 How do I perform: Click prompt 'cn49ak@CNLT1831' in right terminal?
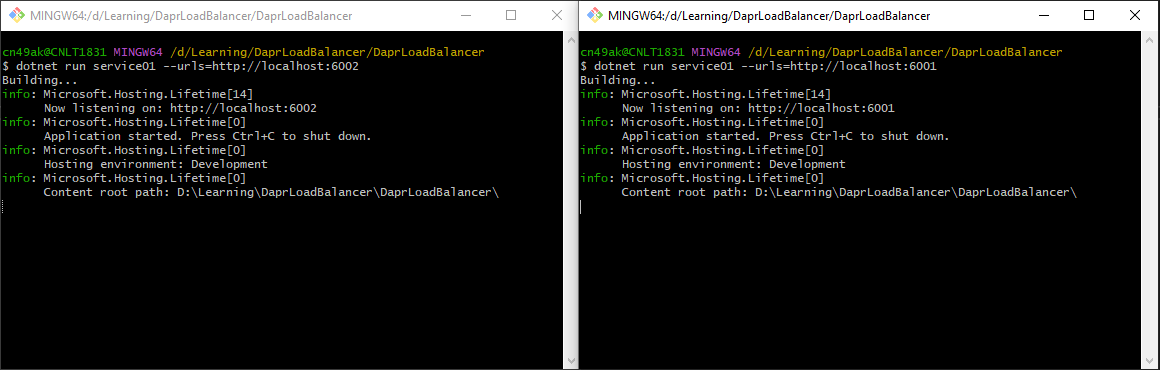pos(632,53)
